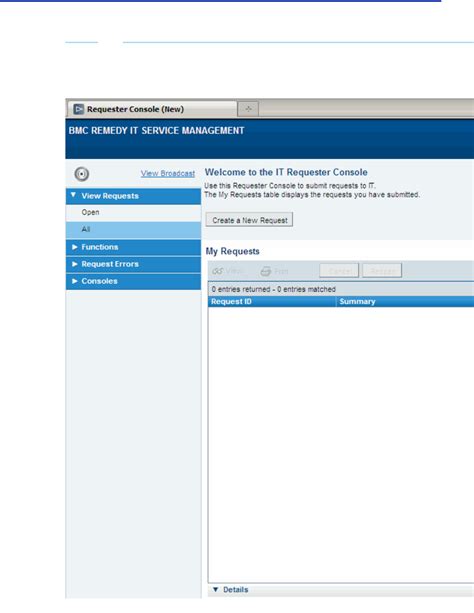Switch to Requester Console (New) tab
This screenshot has height=613, width=474.
(152, 109)
